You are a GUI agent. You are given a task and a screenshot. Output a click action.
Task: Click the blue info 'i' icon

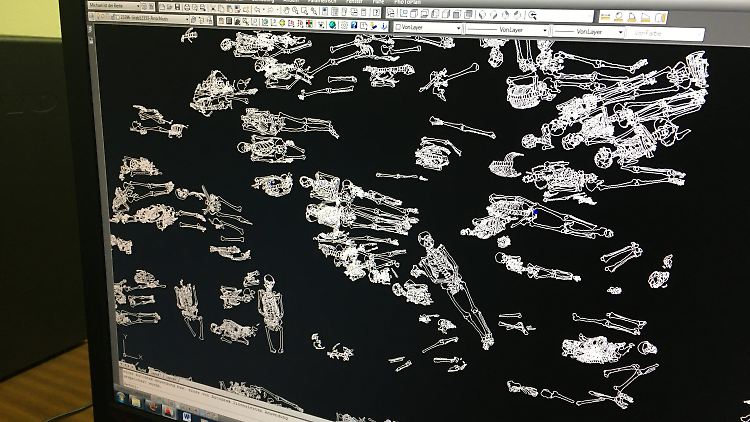click(x=384, y=26)
